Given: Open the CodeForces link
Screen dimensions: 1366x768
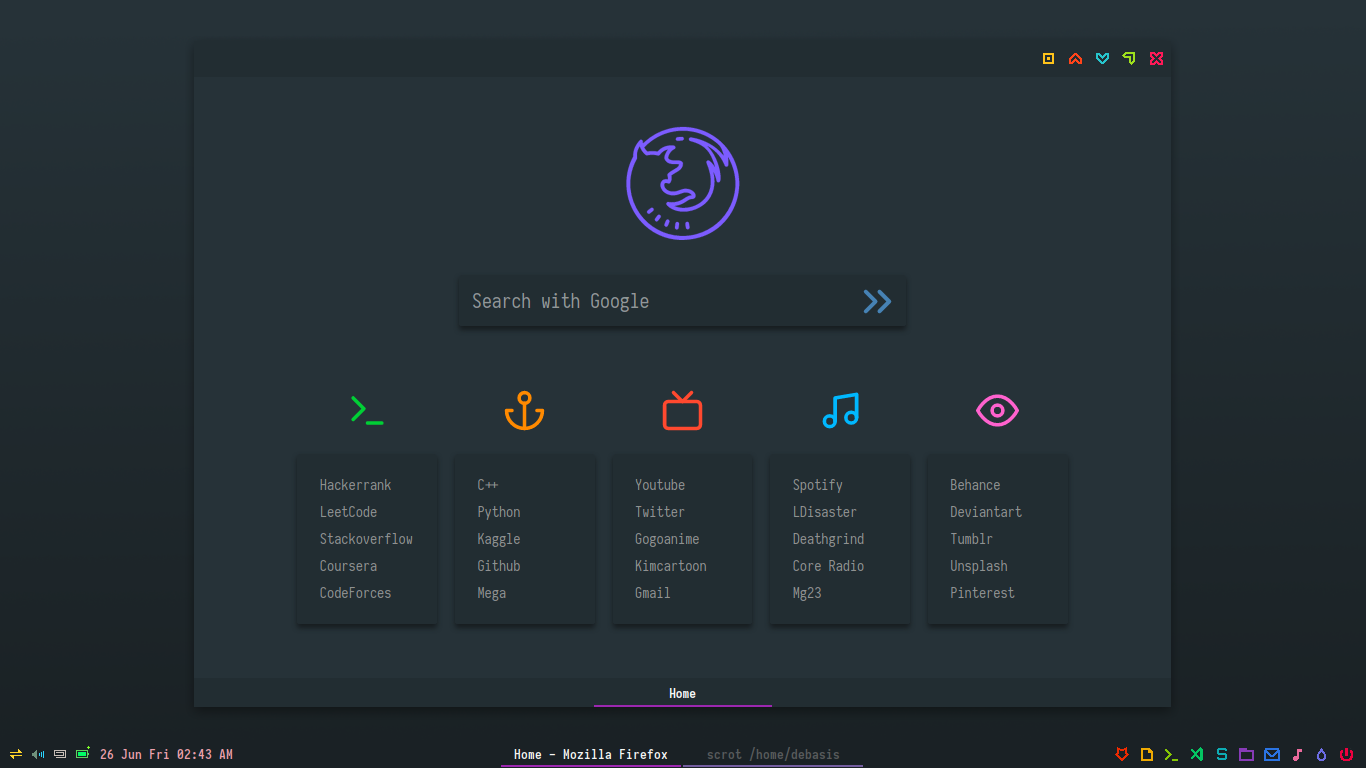Looking at the screenshot, I should tap(355, 593).
